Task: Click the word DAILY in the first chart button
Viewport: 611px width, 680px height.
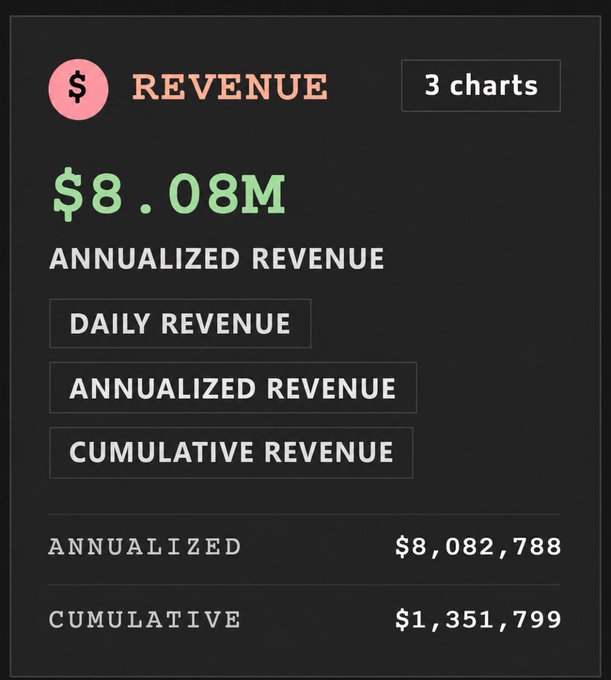Action: point(110,324)
